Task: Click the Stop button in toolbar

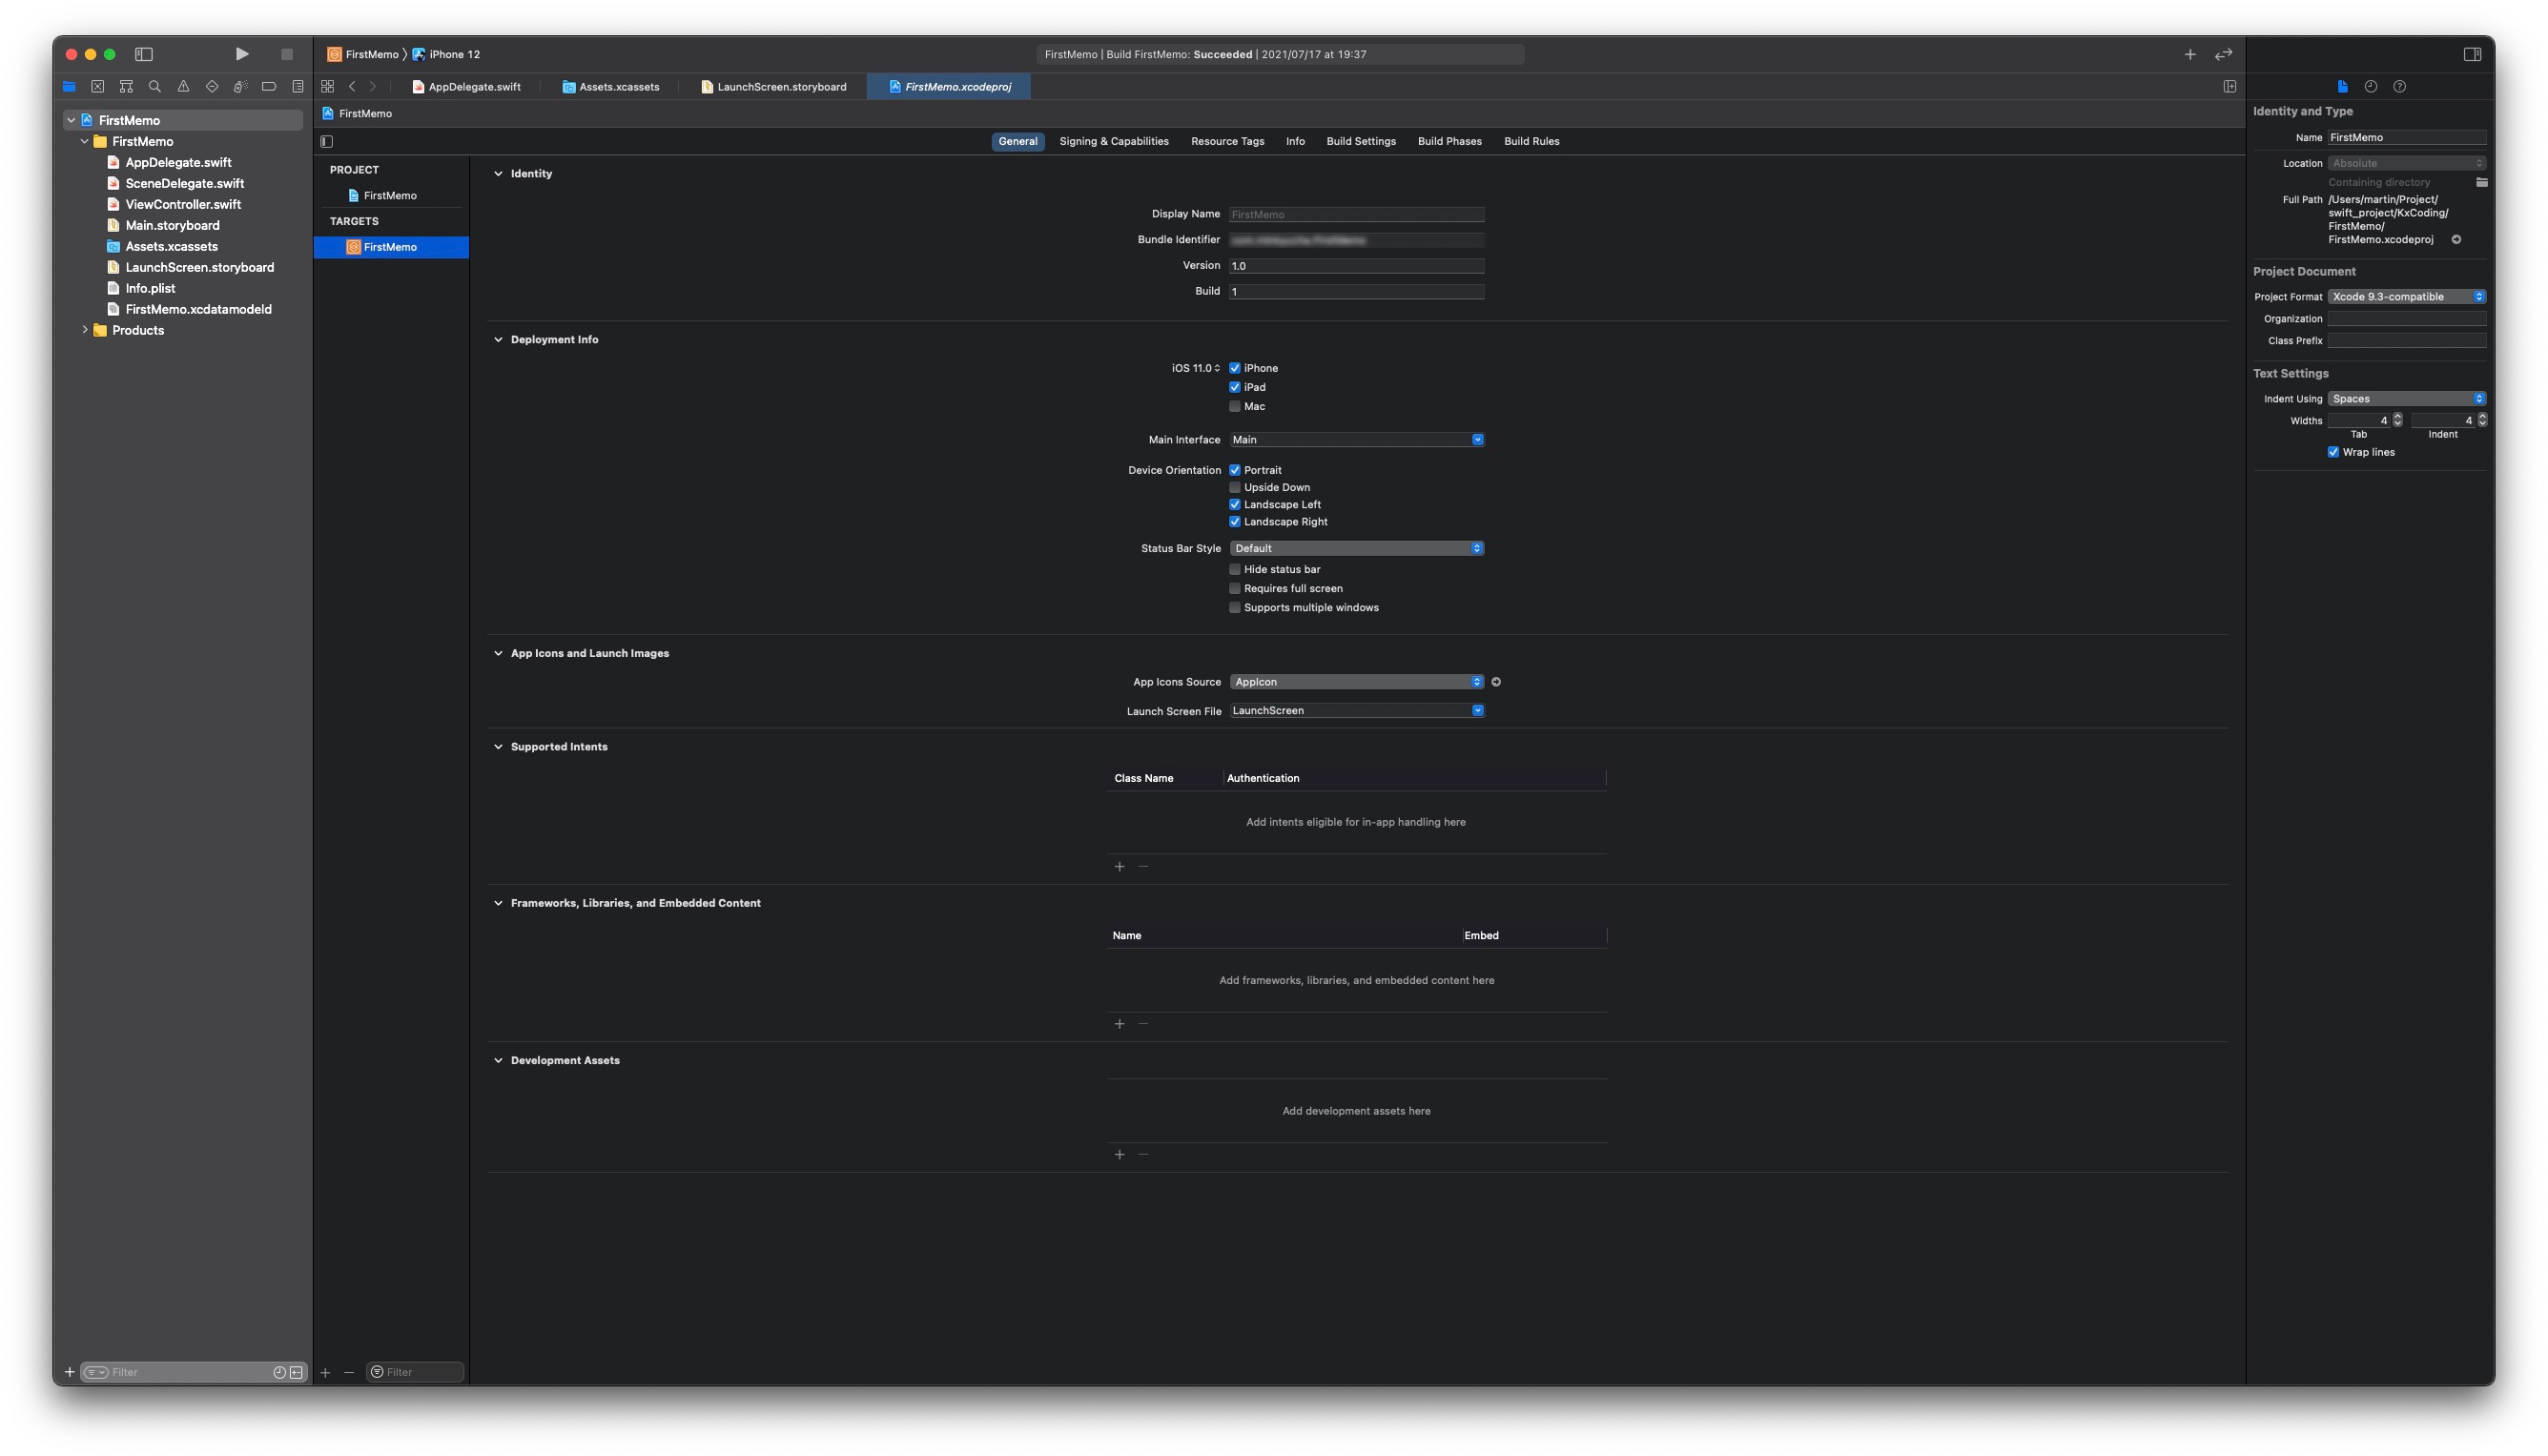Action: tap(287, 54)
